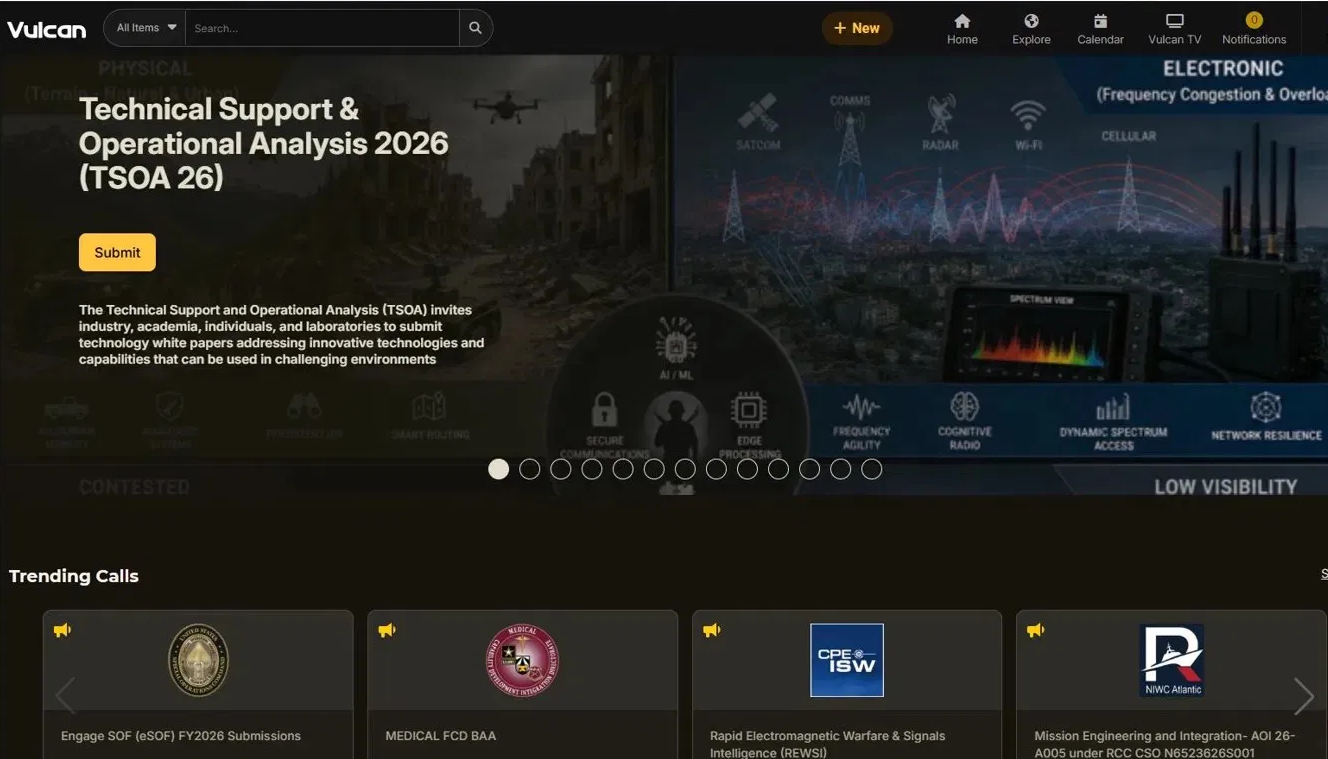
Task: Click the megaphone icon on MEDICAL FCD card
Action: click(387, 630)
